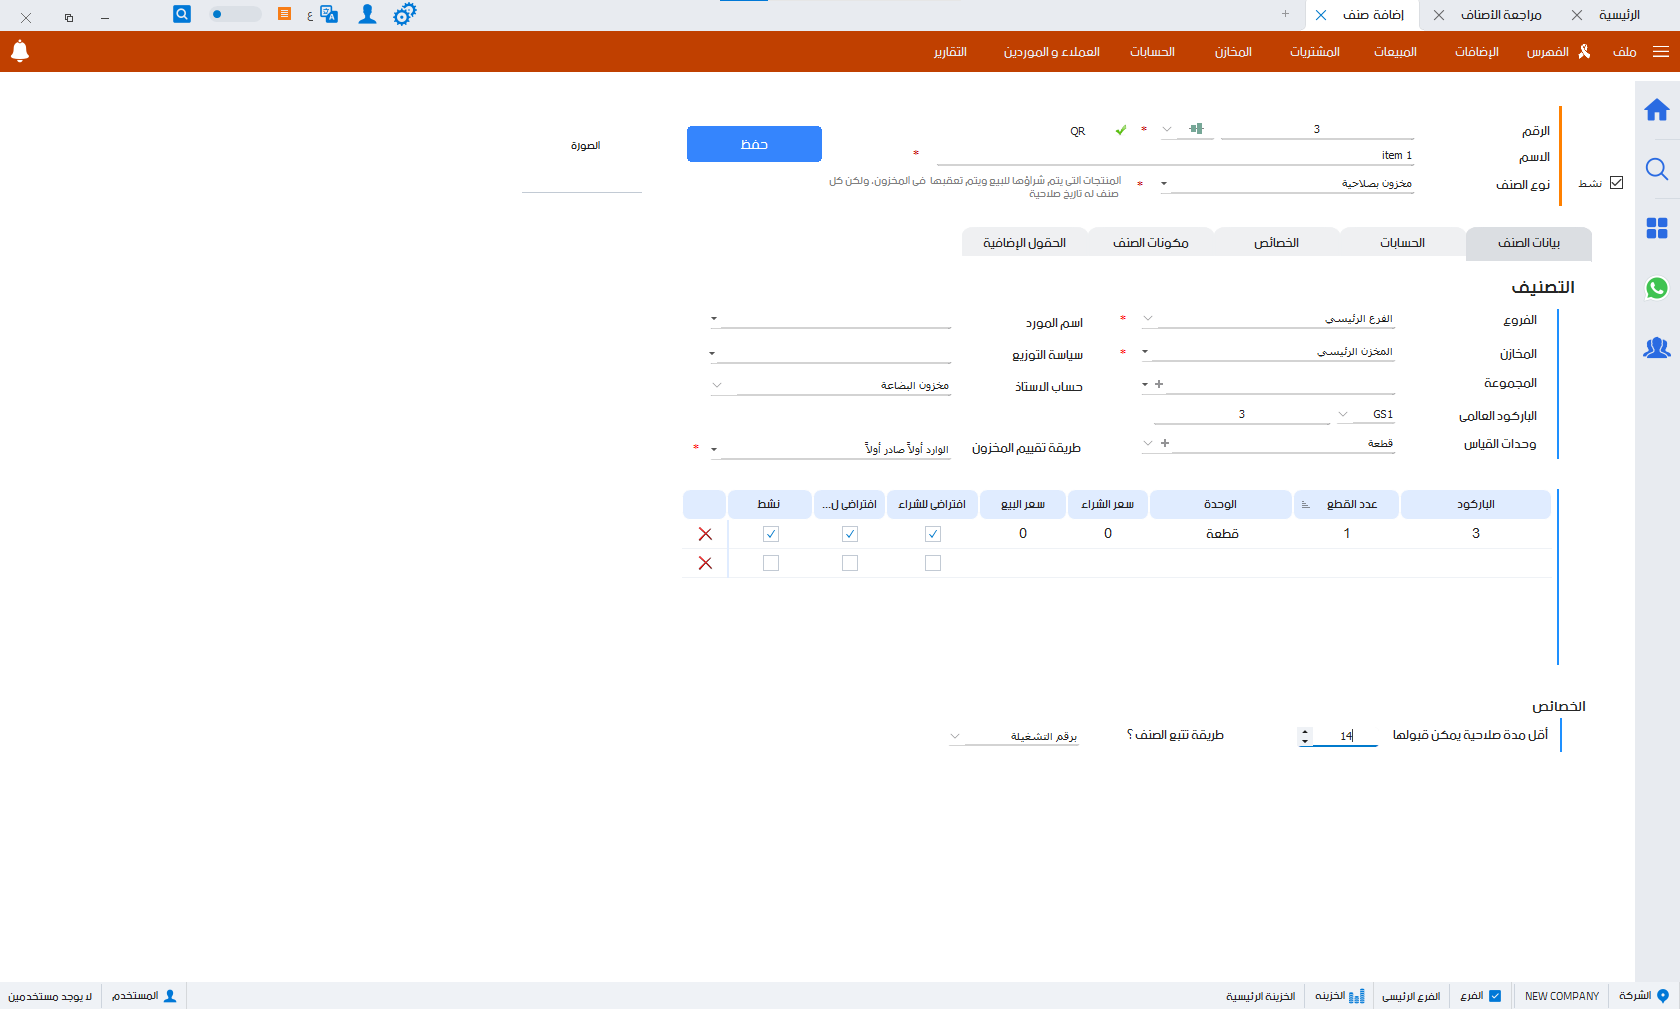Open the المبيعات menu
The image size is (1680, 1009).
click(1394, 52)
